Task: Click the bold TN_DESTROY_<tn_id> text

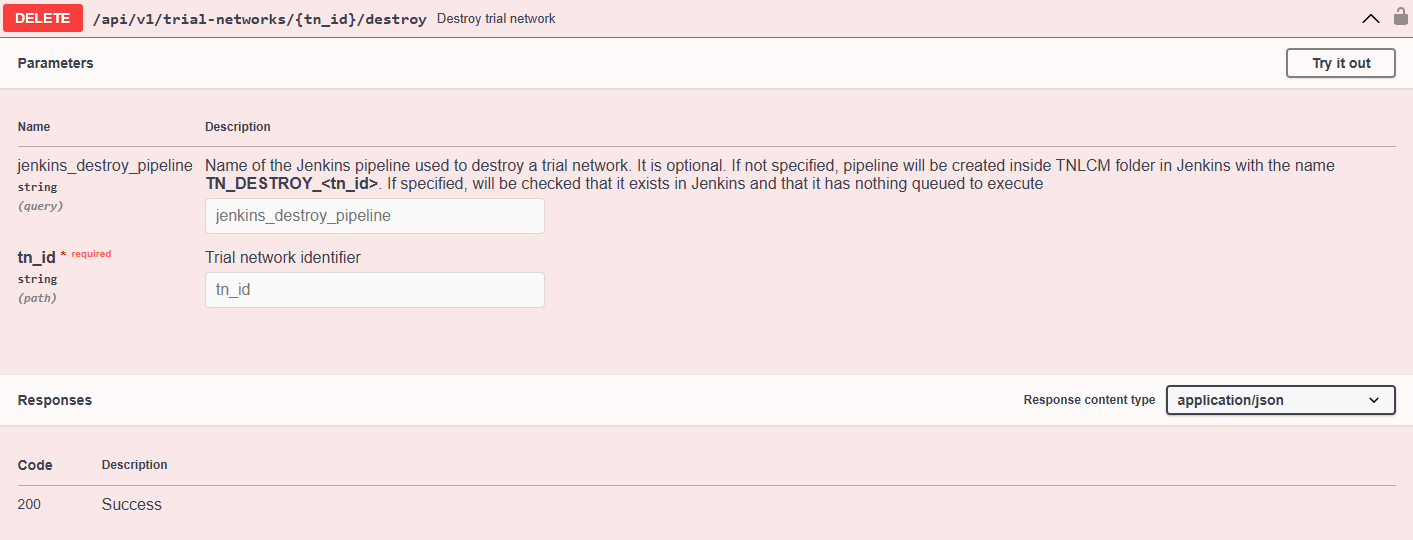Action: click(292, 184)
